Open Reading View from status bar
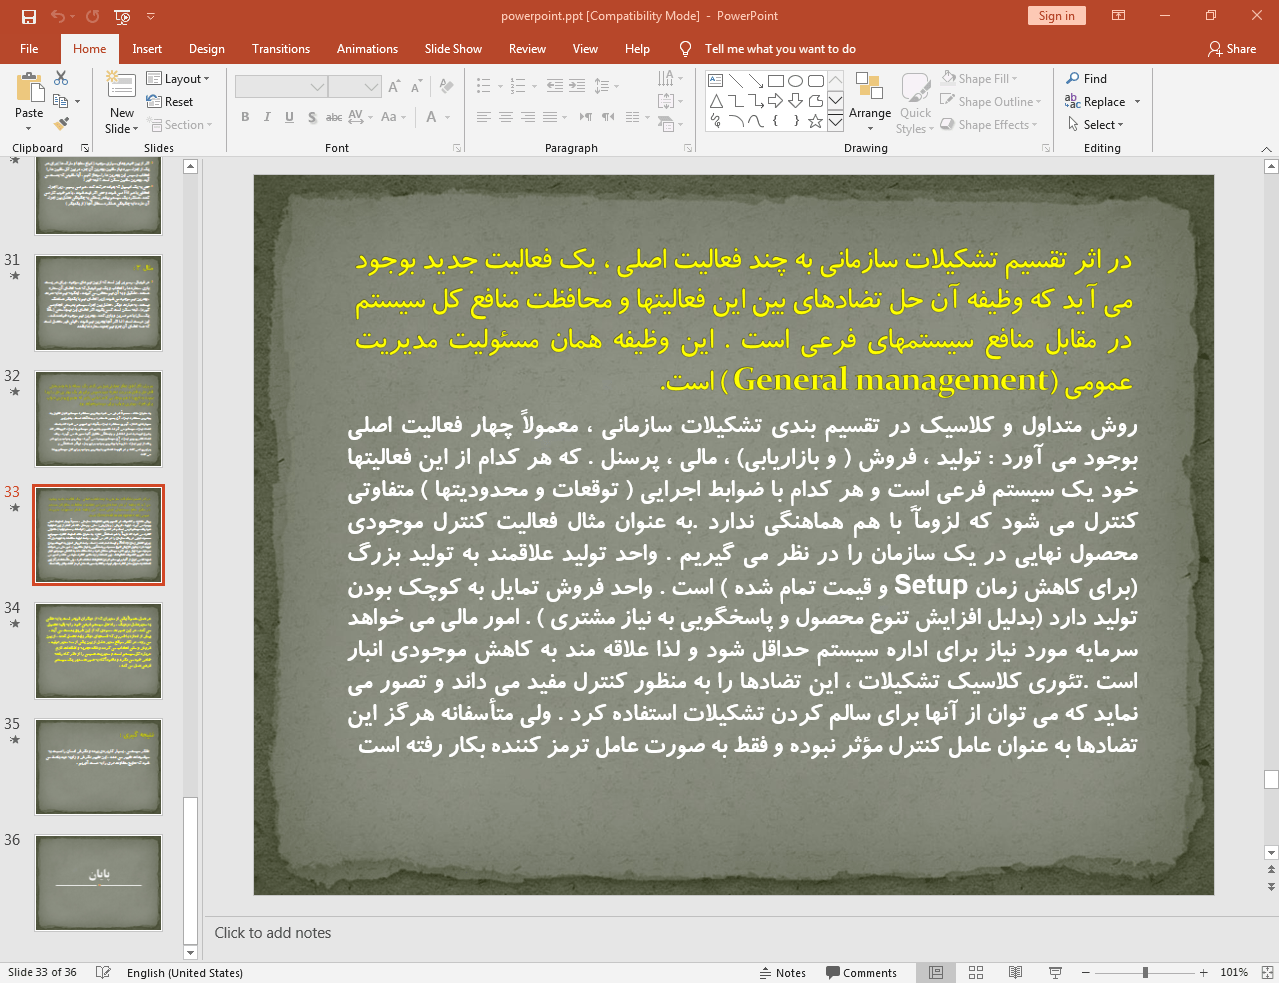1279x983 pixels. point(1015,972)
